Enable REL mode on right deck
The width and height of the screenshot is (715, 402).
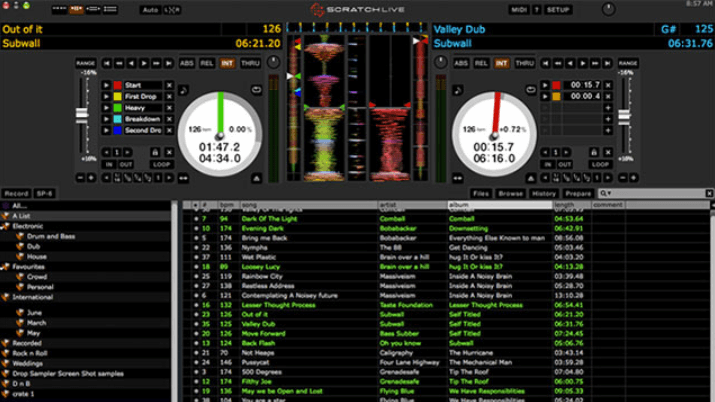click(481, 63)
